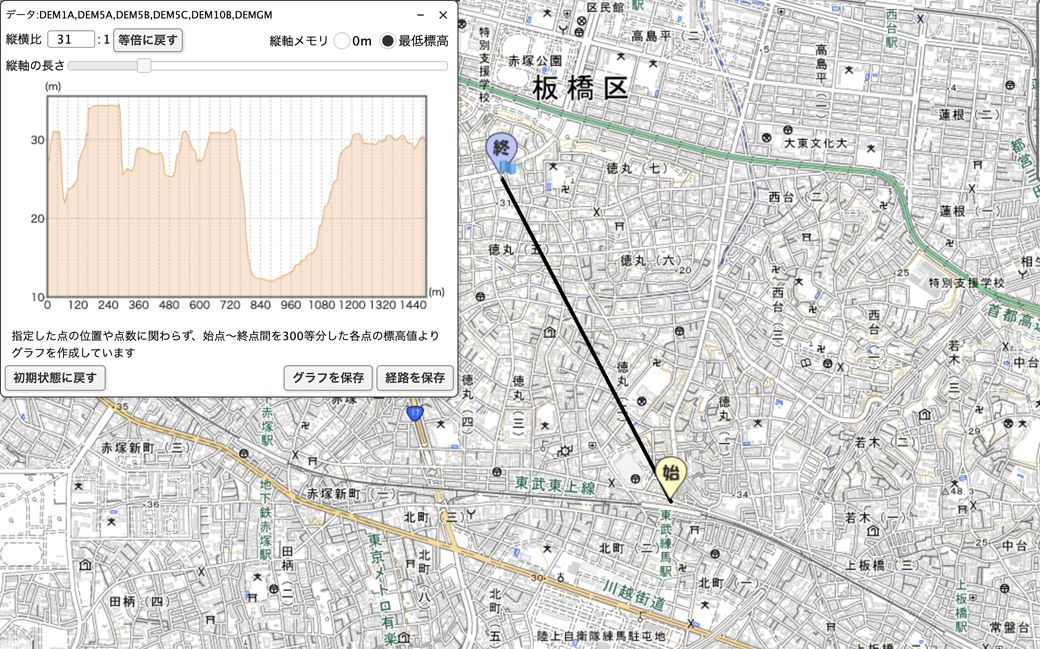Select the 0m vertical axis radio
1040x649 pixels.
click(x=342, y=41)
